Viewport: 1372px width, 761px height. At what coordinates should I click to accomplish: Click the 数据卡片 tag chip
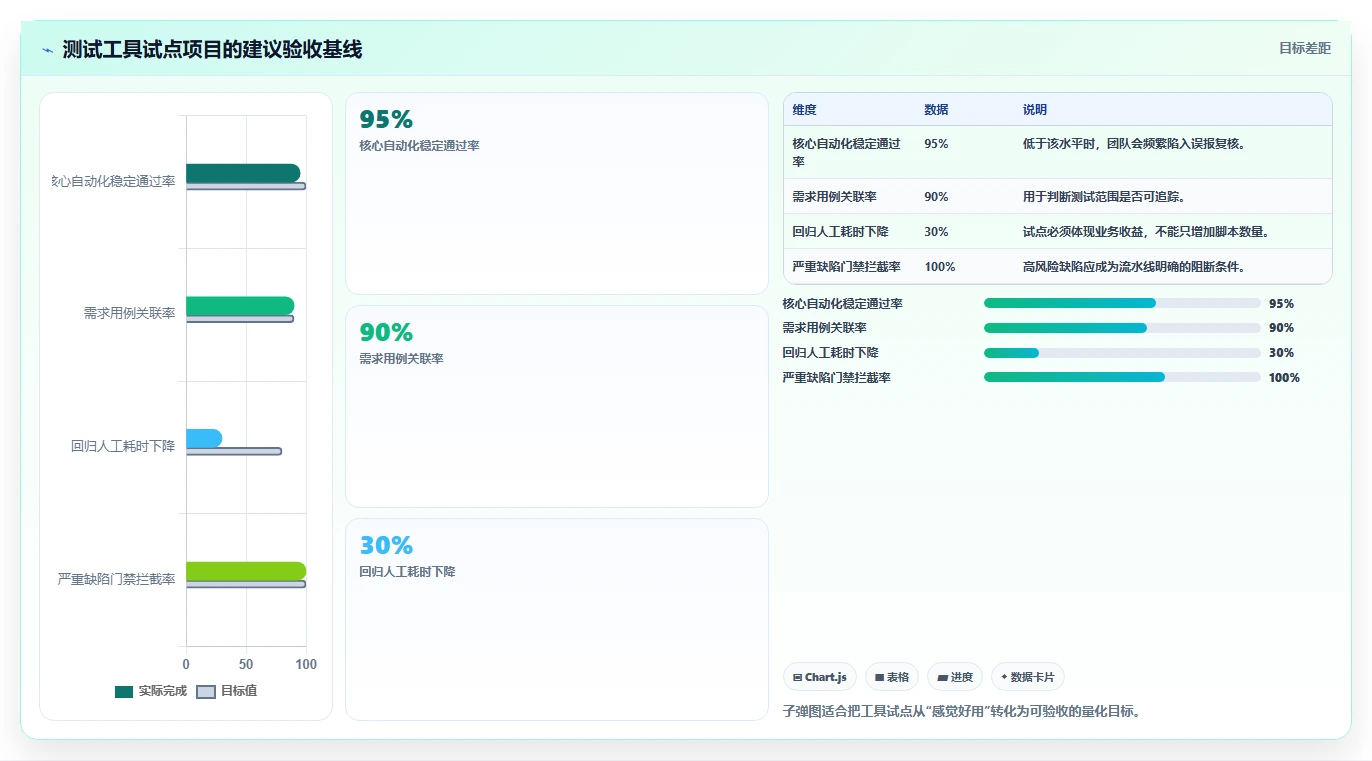tap(1028, 677)
